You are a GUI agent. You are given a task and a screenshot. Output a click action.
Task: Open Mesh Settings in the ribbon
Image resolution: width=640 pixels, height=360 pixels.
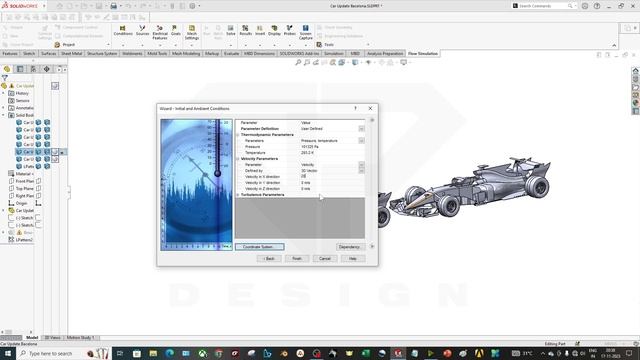click(x=191, y=32)
